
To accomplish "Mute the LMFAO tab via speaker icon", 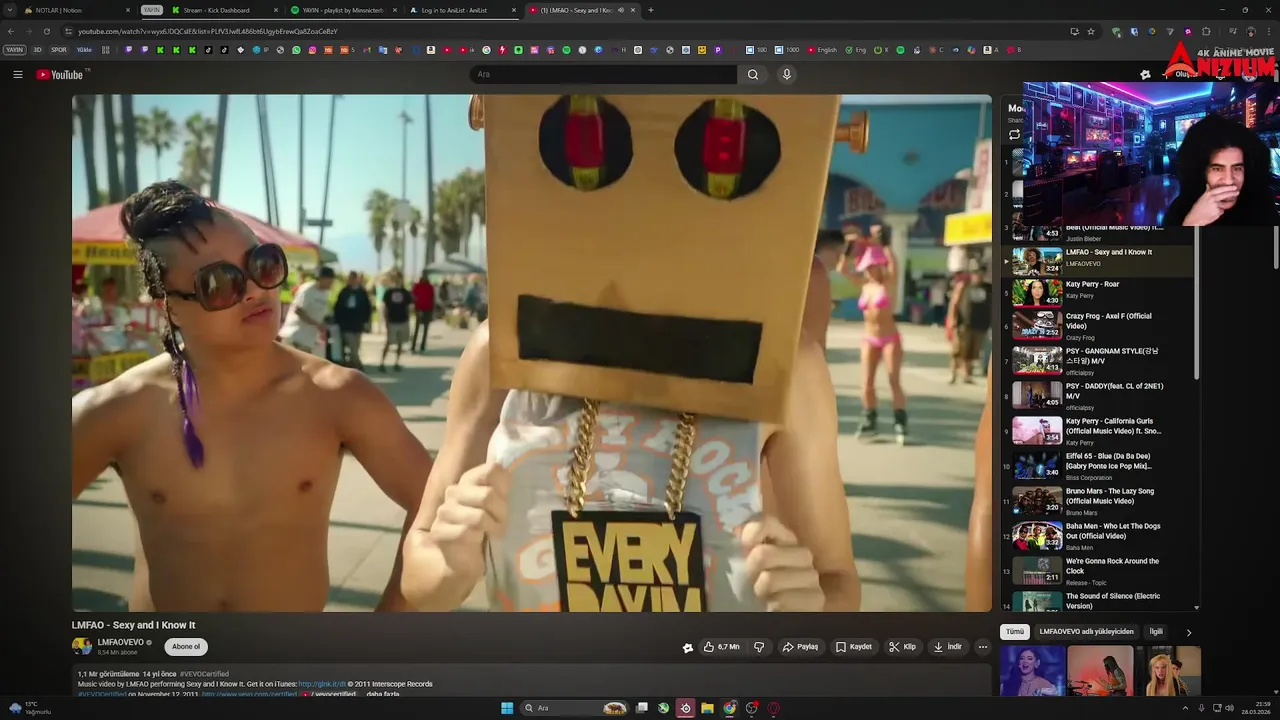I will click(620, 10).
